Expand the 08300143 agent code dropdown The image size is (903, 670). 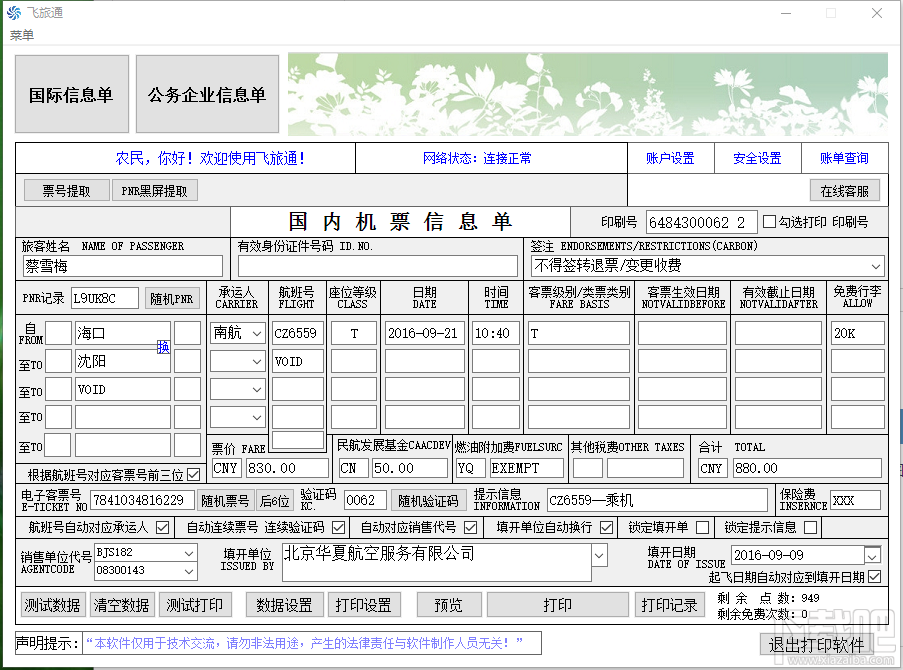tap(189, 571)
